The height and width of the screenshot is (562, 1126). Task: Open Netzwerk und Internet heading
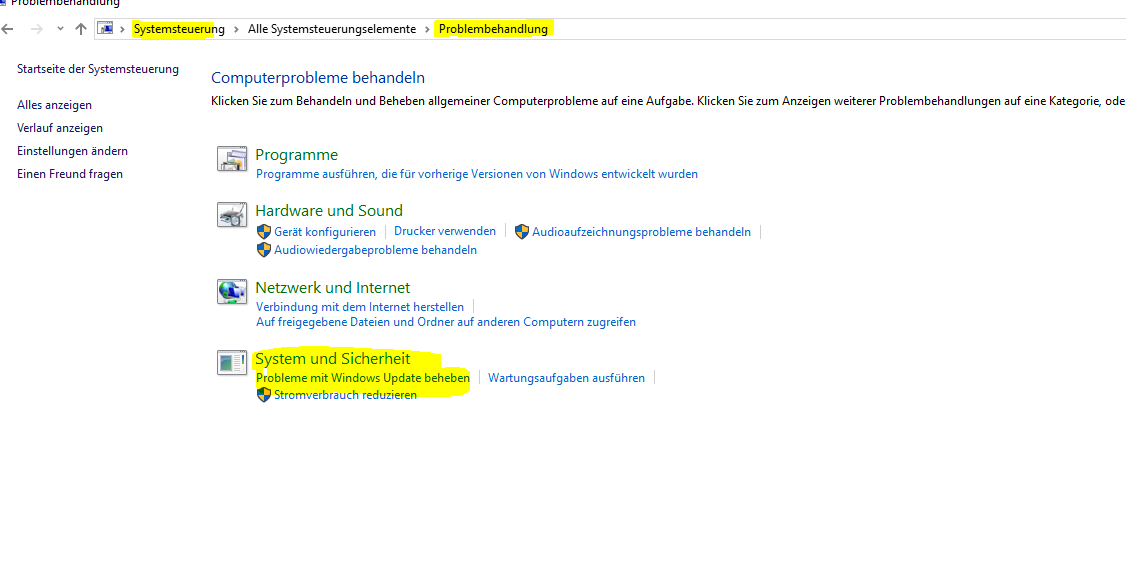pyautogui.click(x=332, y=287)
